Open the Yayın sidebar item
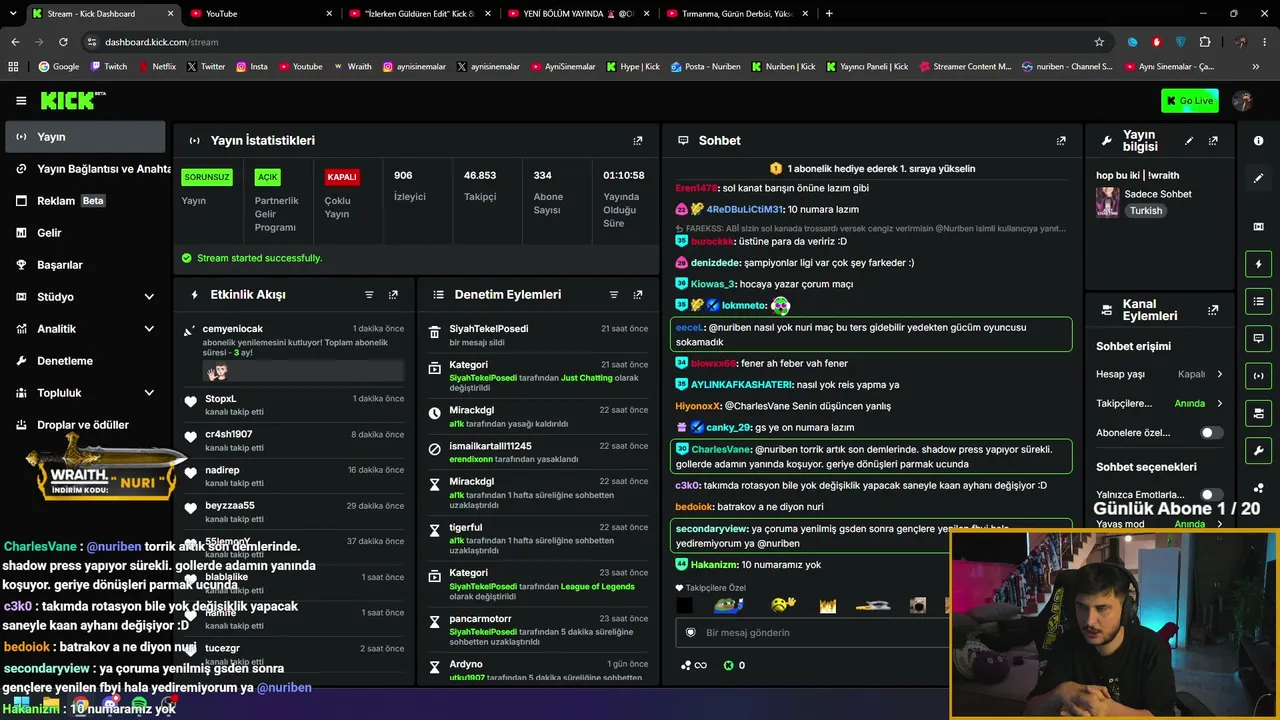 [x=85, y=137]
